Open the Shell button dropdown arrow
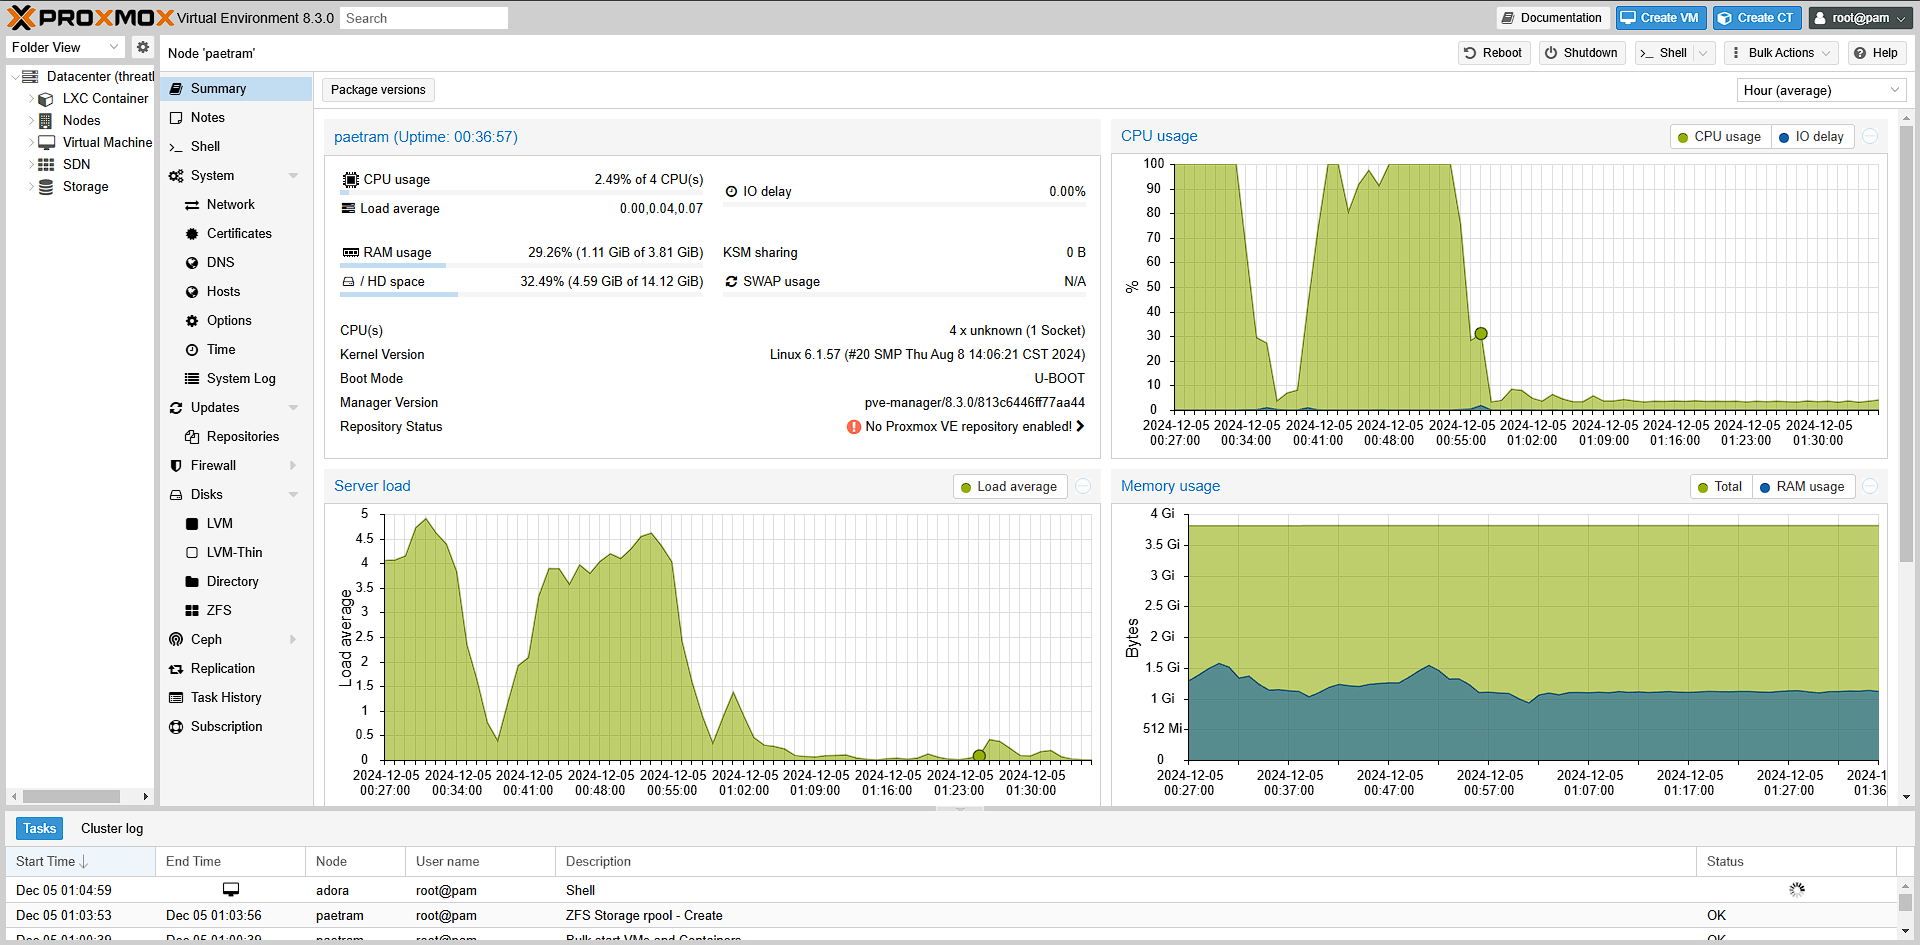This screenshot has width=1920, height=945. point(1704,53)
